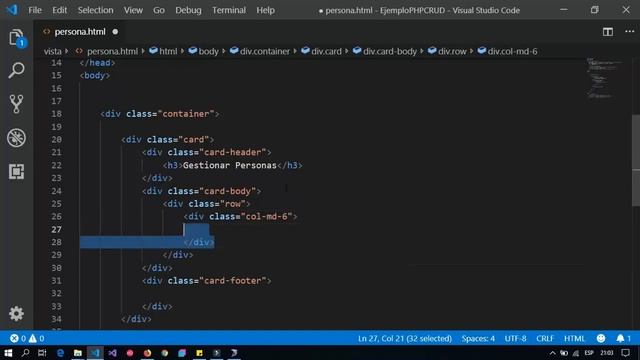Click CRLF end-of-line selector

tap(545, 338)
